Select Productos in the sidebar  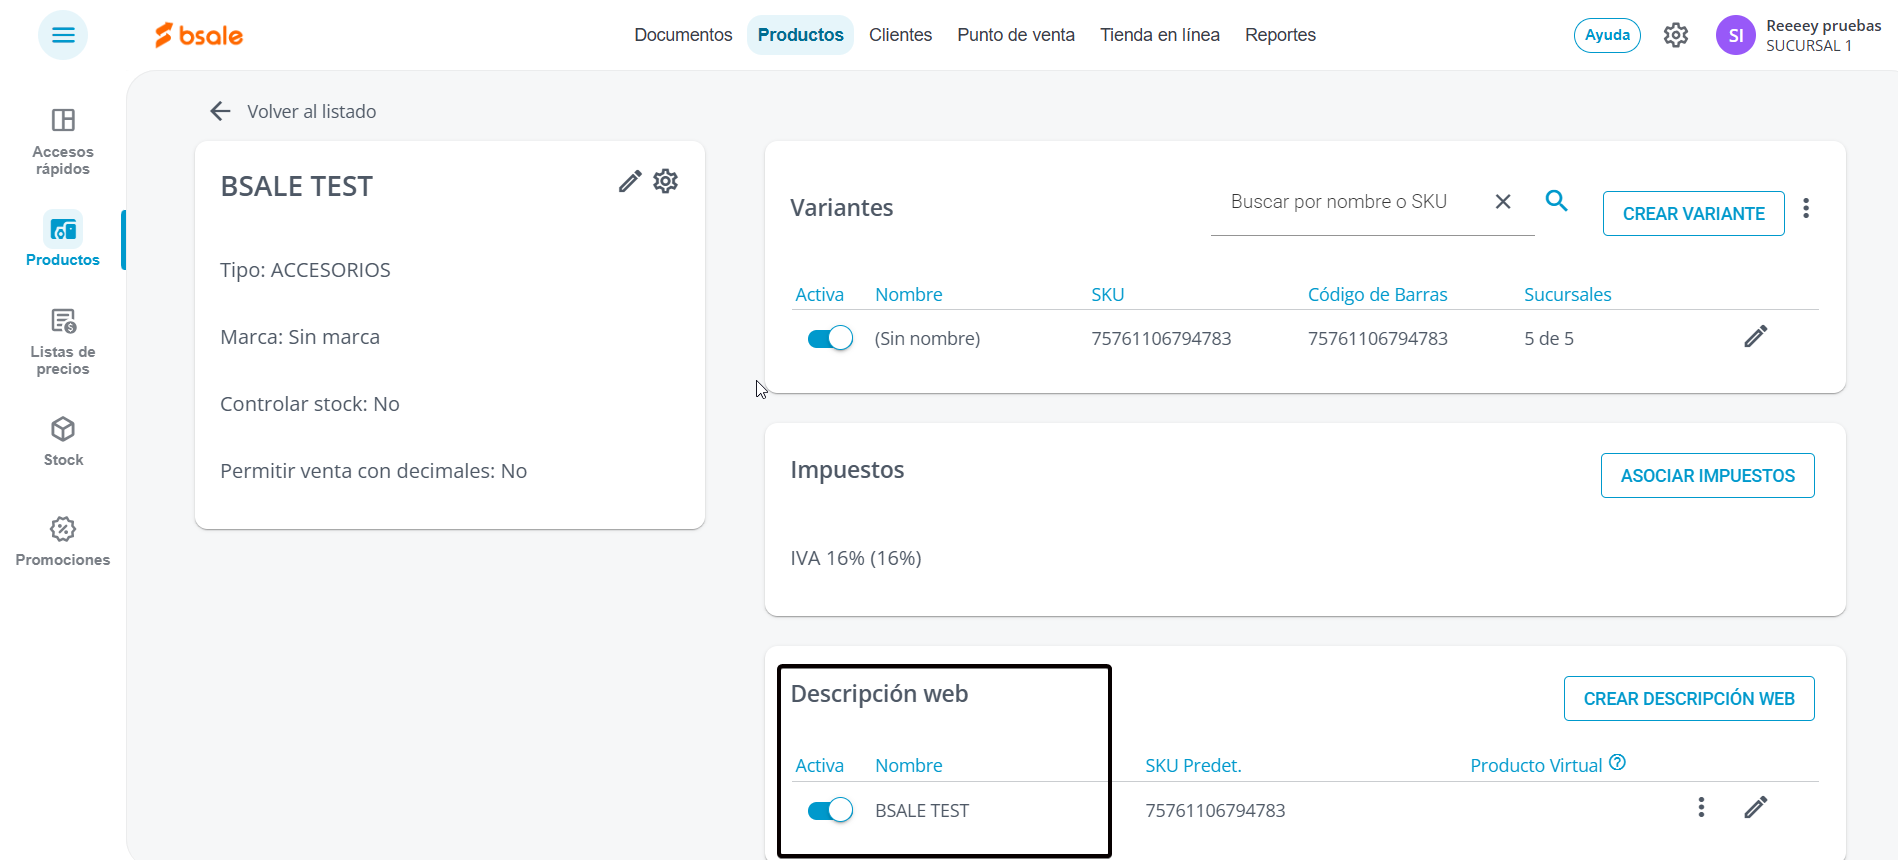tap(63, 240)
